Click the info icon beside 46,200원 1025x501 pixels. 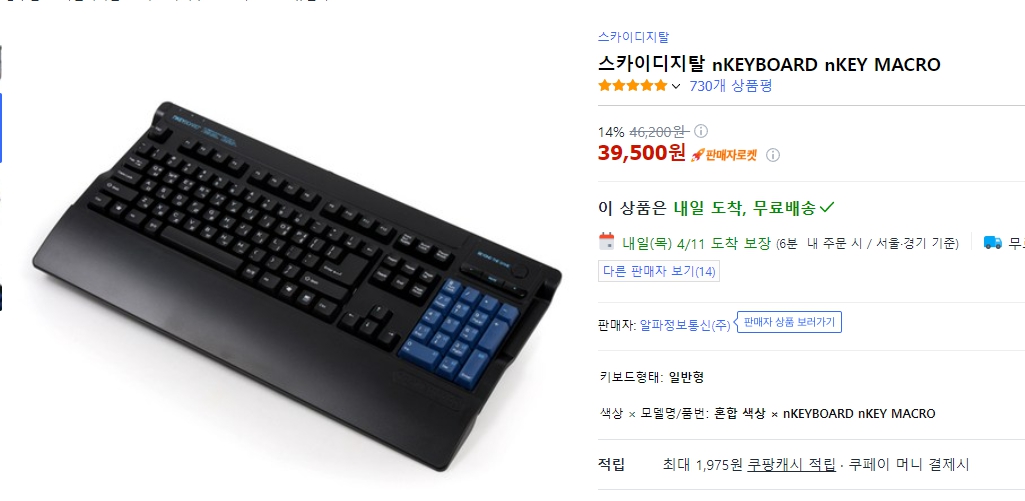tap(699, 131)
